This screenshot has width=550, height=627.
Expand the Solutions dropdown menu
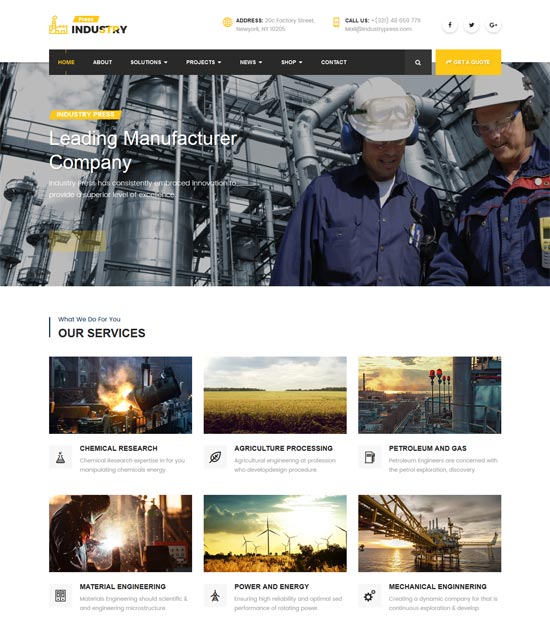click(x=149, y=62)
